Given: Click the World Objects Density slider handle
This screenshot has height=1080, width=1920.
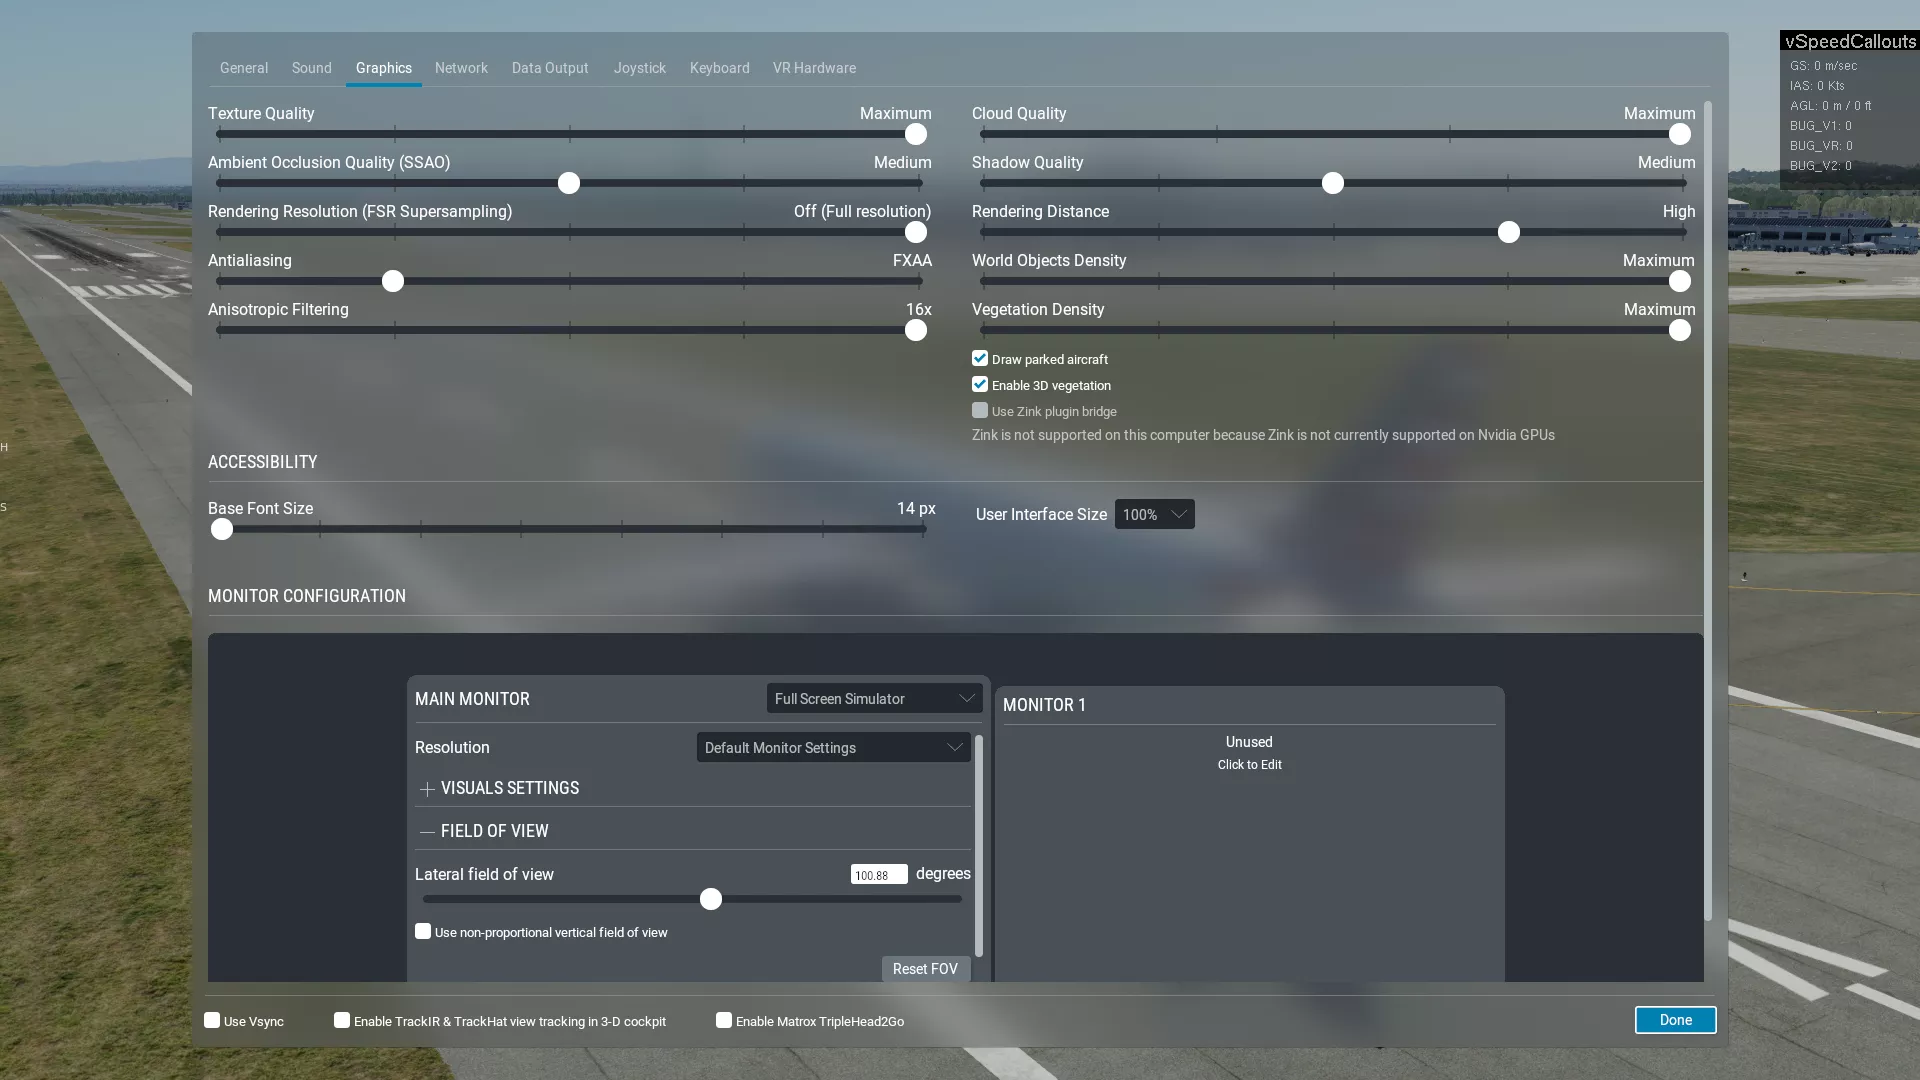Looking at the screenshot, I should point(1680,281).
